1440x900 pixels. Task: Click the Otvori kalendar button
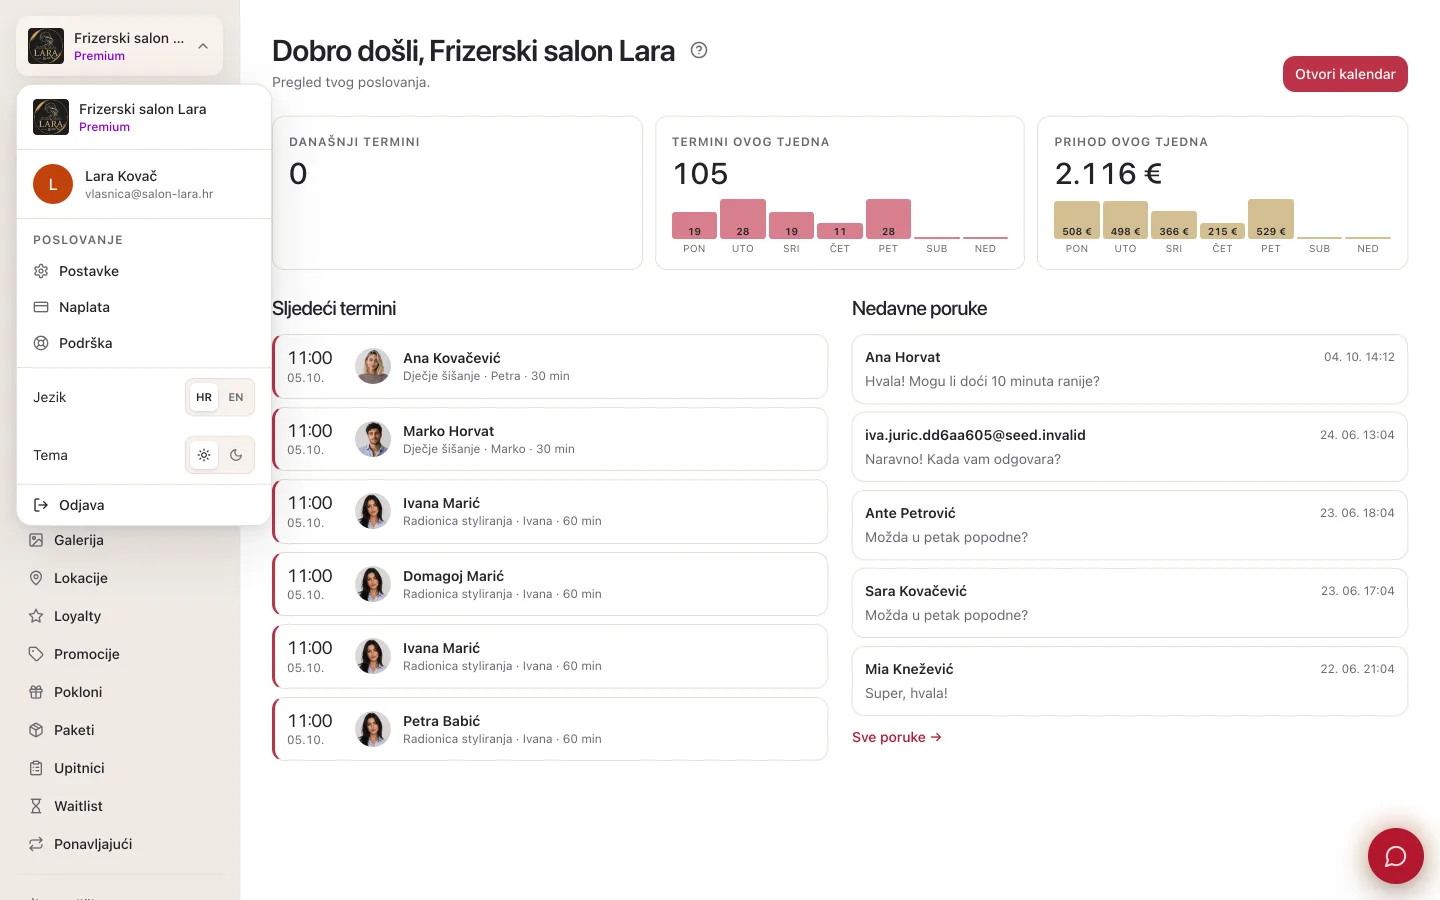point(1345,74)
